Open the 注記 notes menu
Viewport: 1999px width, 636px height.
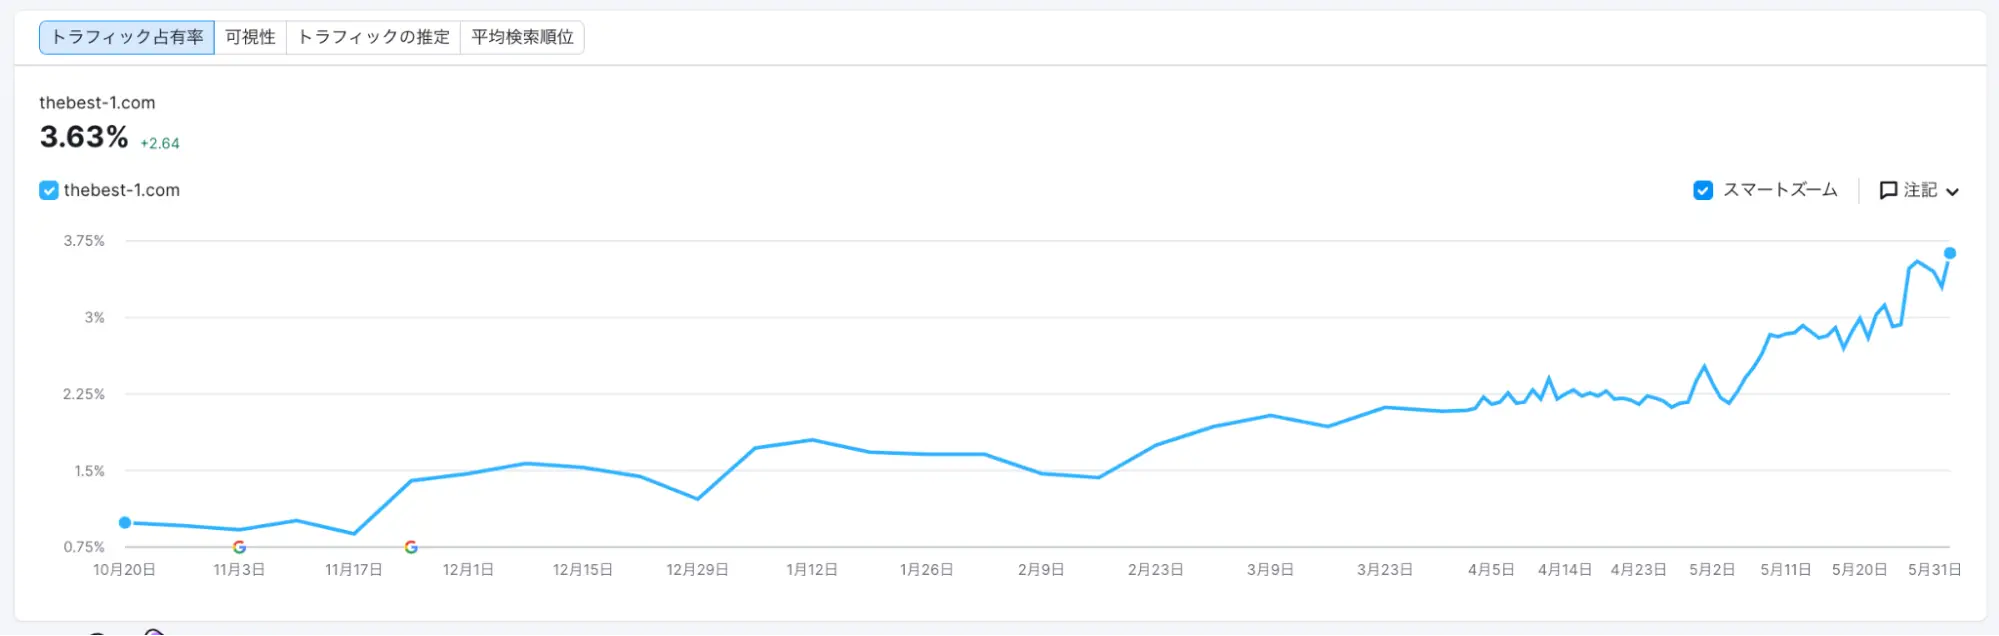point(1919,190)
